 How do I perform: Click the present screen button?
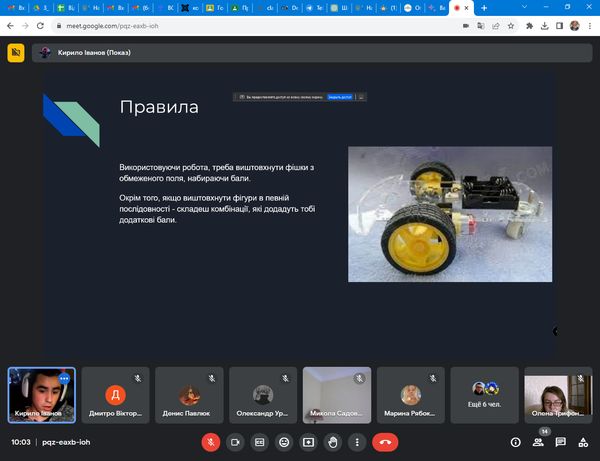[308, 441]
